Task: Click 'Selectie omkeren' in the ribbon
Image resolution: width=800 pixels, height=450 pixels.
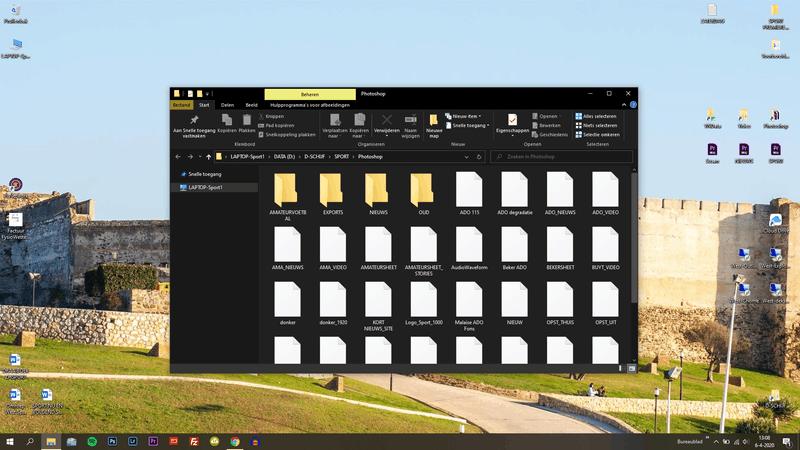Action: [x=600, y=134]
